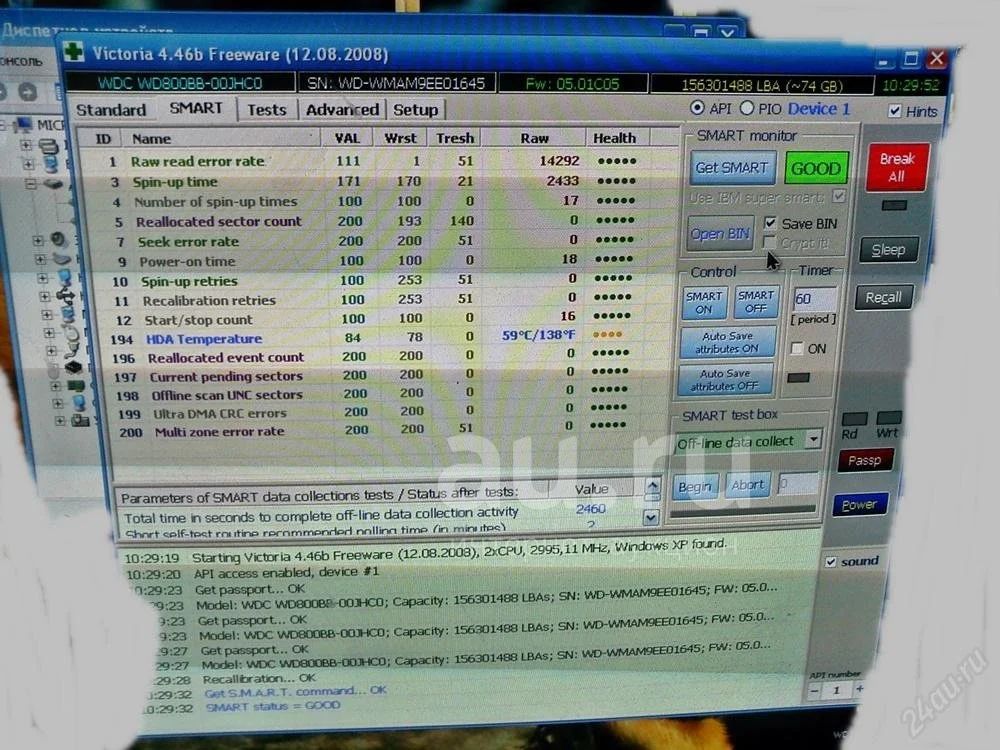Image resolution: width=1000 pixels, height=750 pixels.
Task: Open the Tests tab
Action: coord(267,110)
